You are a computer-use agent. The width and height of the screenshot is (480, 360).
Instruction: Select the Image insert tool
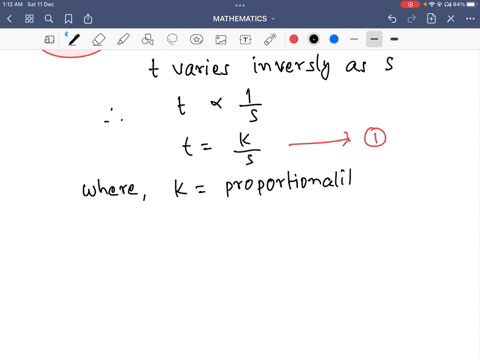click(221, 40)
